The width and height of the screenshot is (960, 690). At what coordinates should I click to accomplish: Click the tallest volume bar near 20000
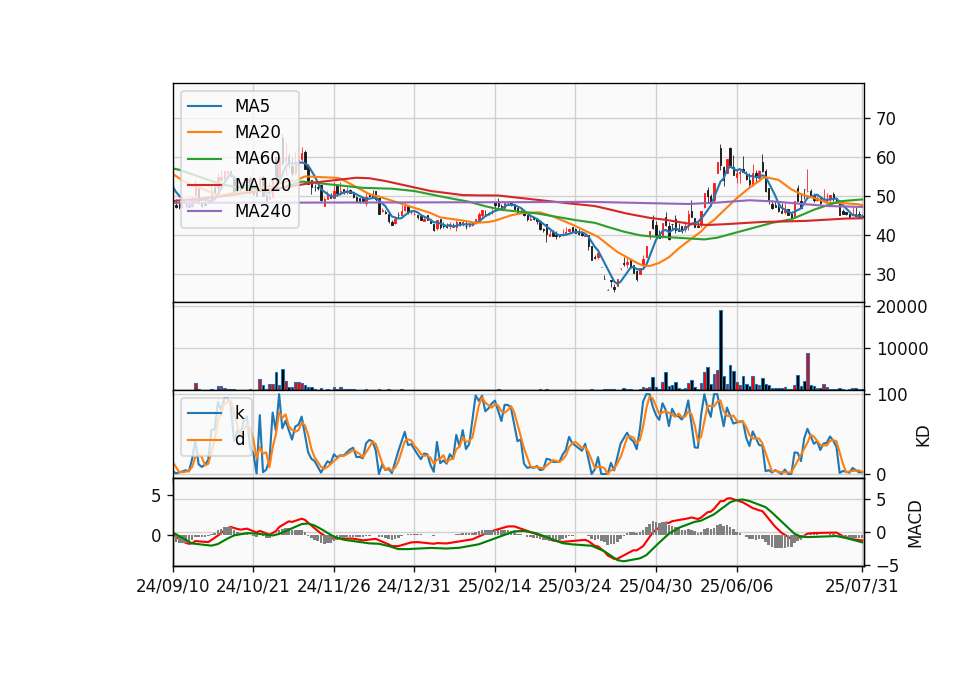(721, 350)
